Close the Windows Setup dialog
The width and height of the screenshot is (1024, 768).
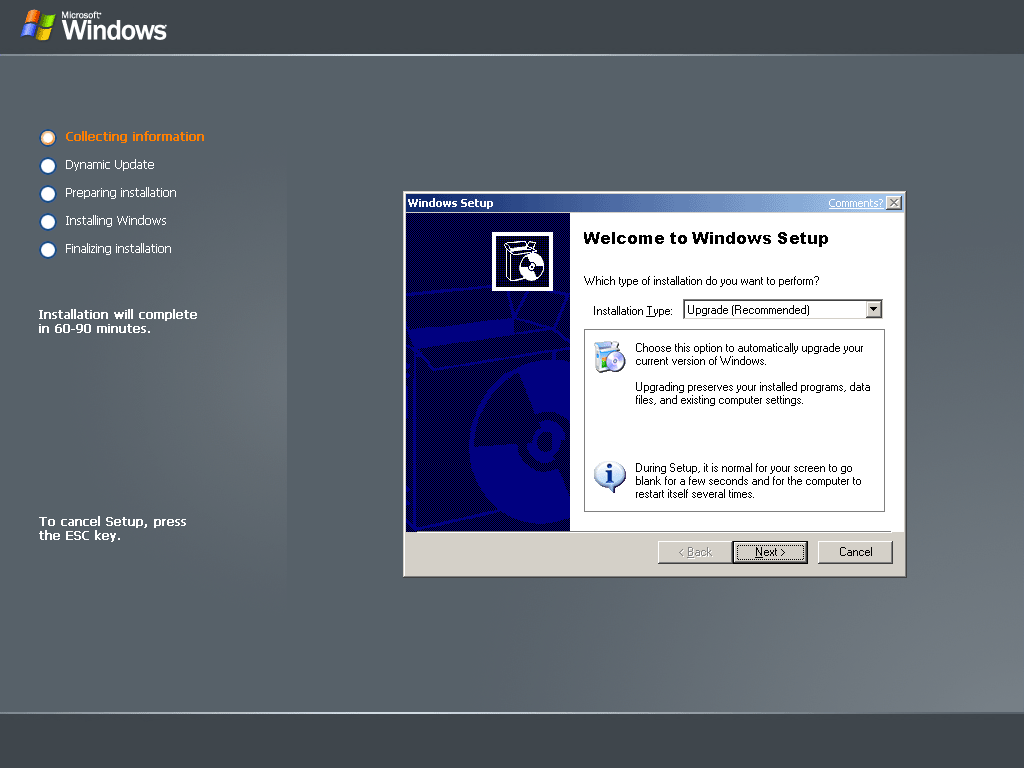coord(894,203)
